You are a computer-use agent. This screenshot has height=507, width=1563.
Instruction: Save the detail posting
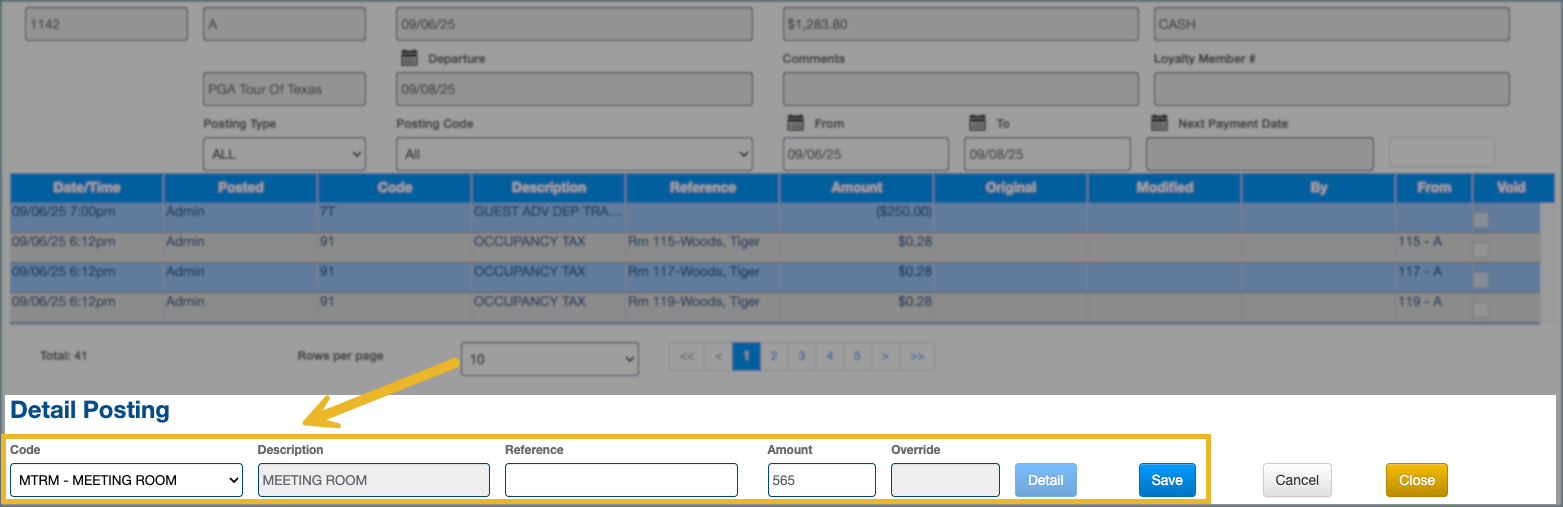pos(1167,480)
